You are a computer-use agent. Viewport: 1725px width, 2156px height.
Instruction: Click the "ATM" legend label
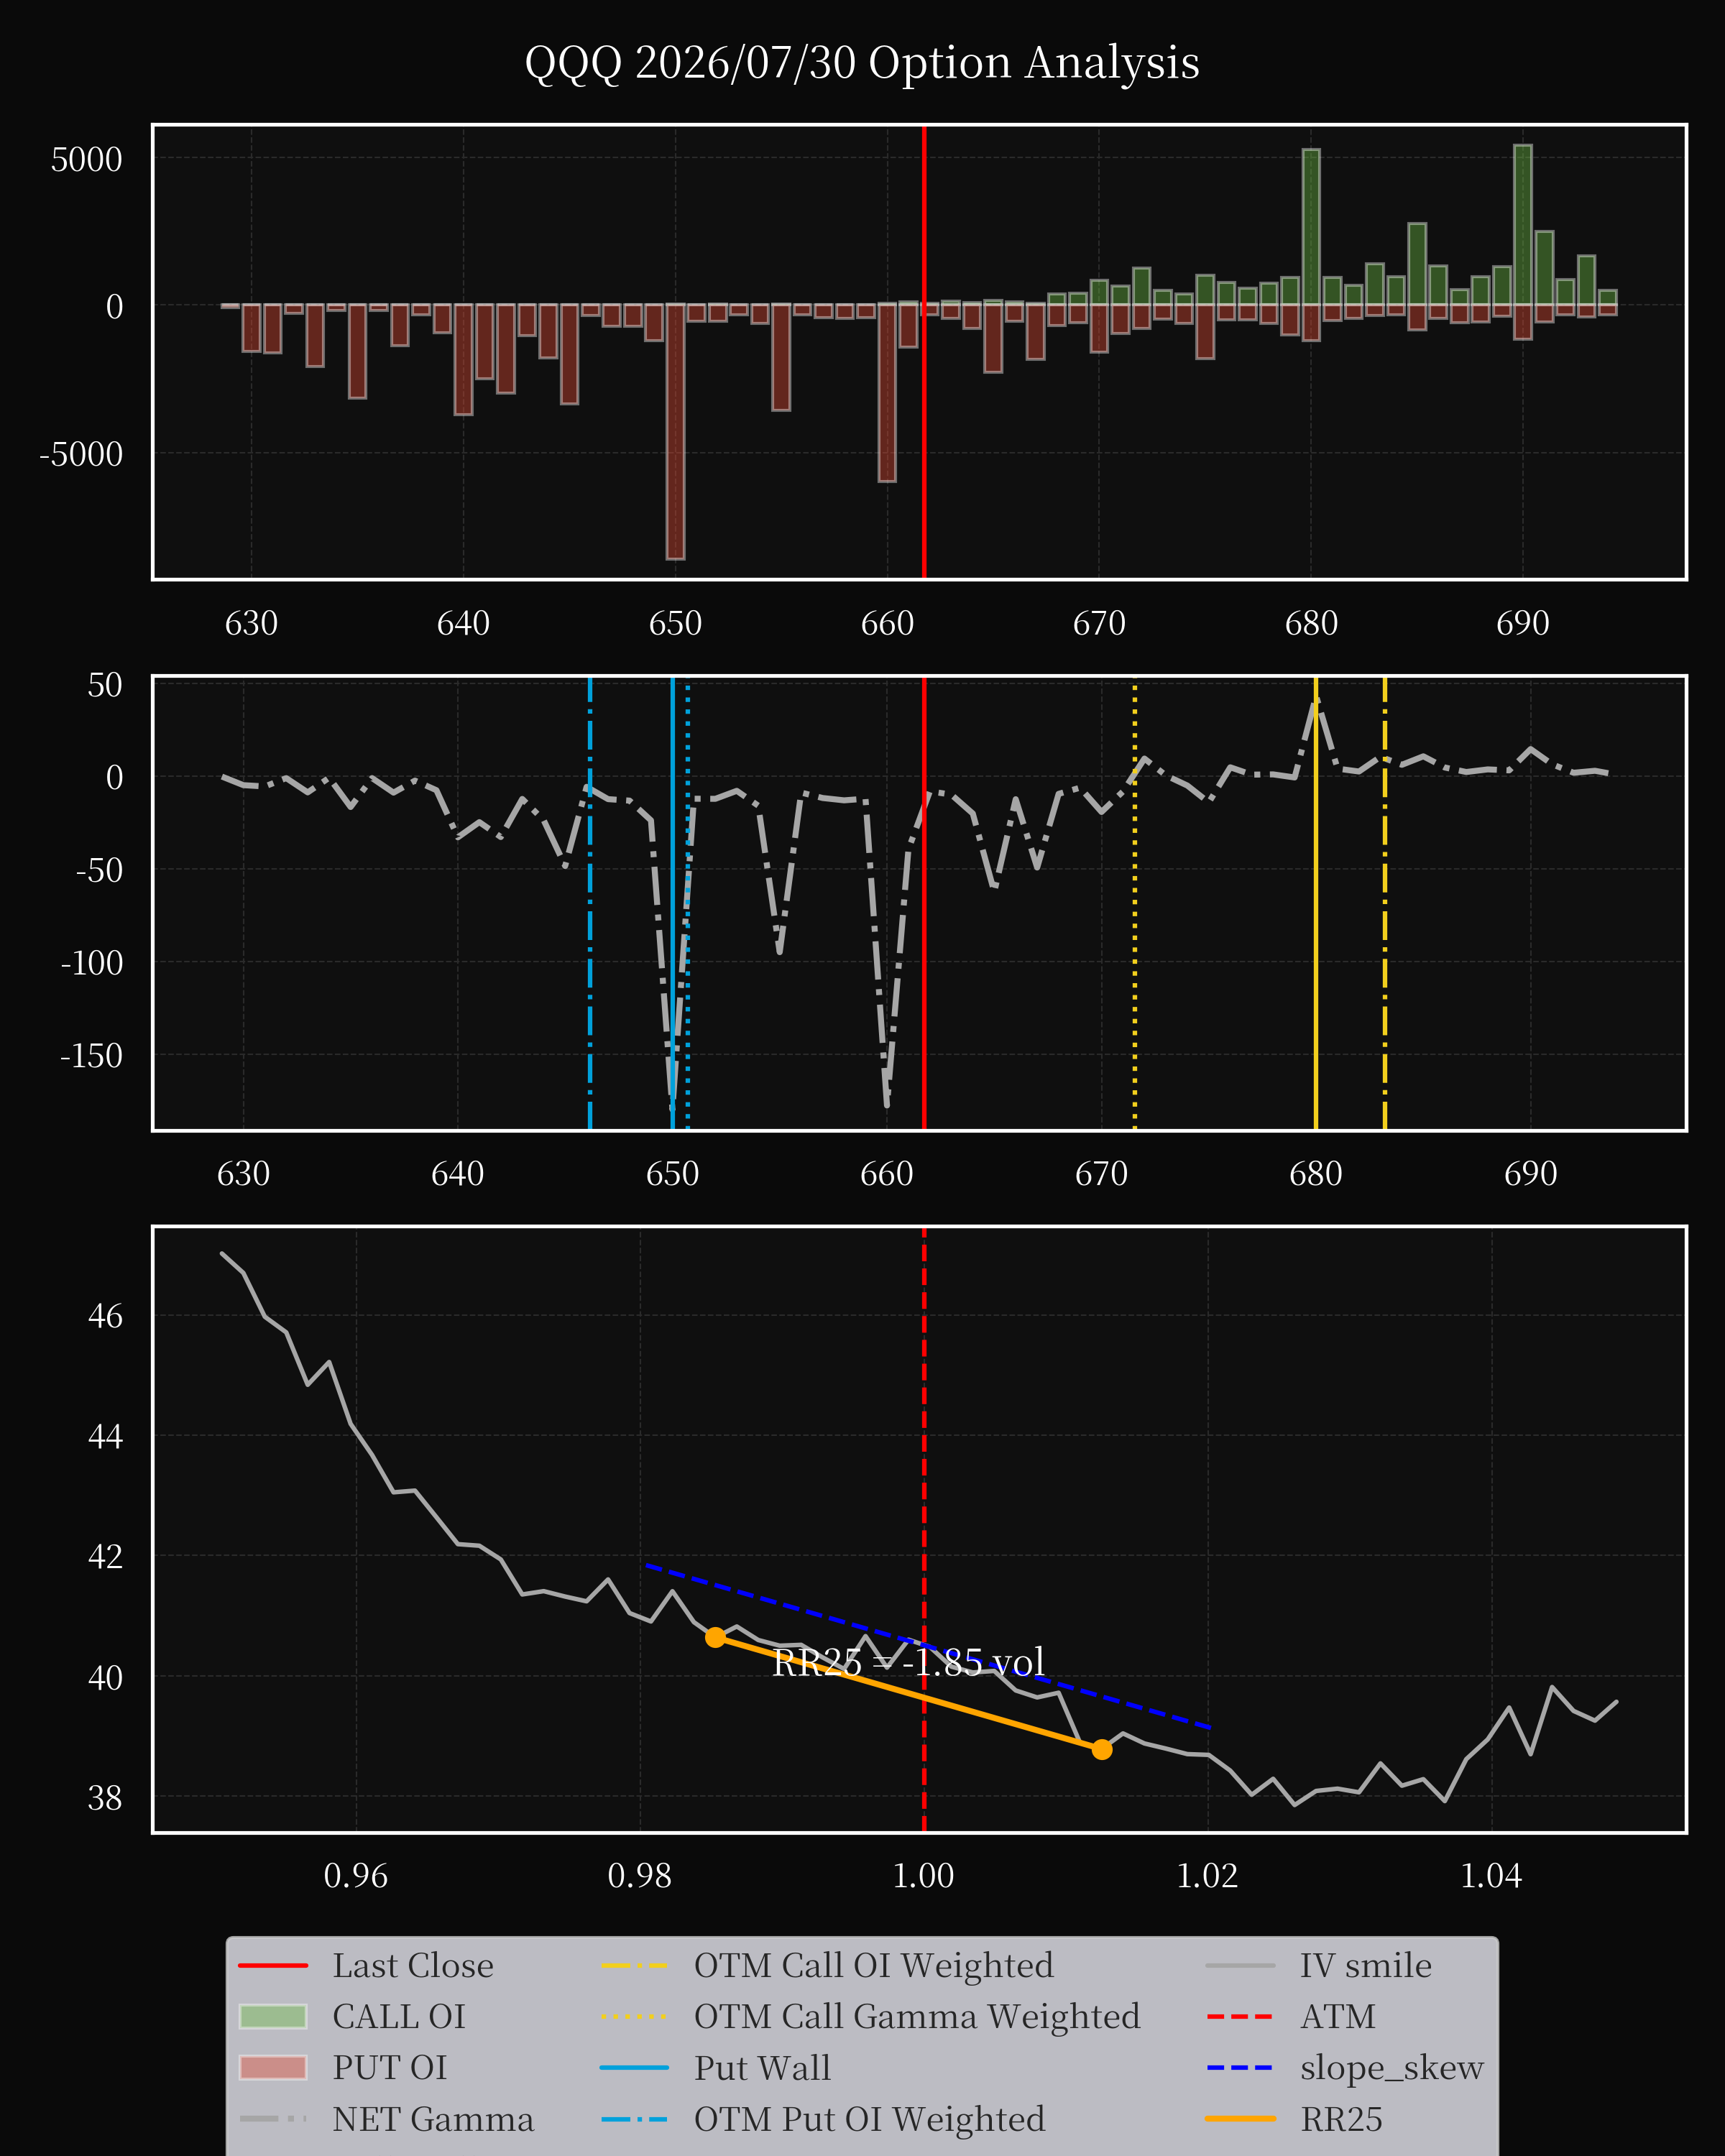[1338, 2016]
